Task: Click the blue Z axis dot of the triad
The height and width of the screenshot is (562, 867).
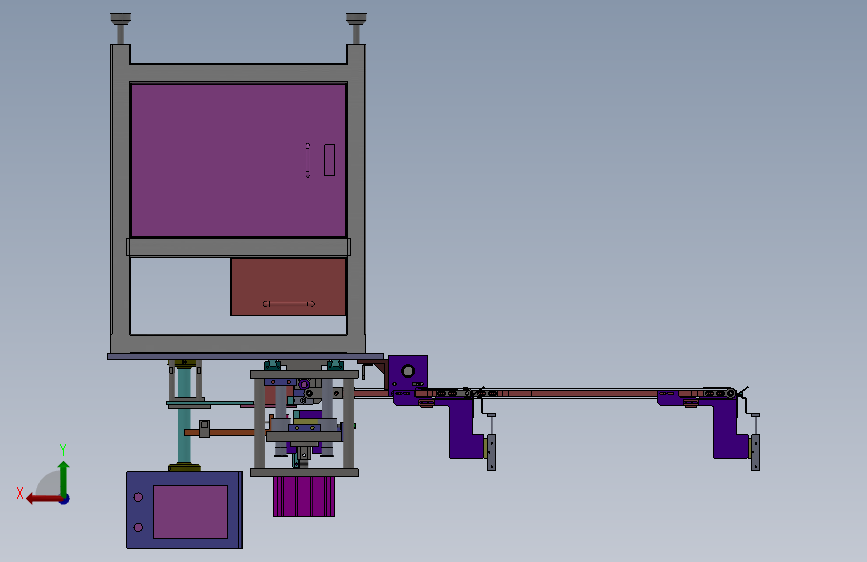Action: [x=65, y=500]
